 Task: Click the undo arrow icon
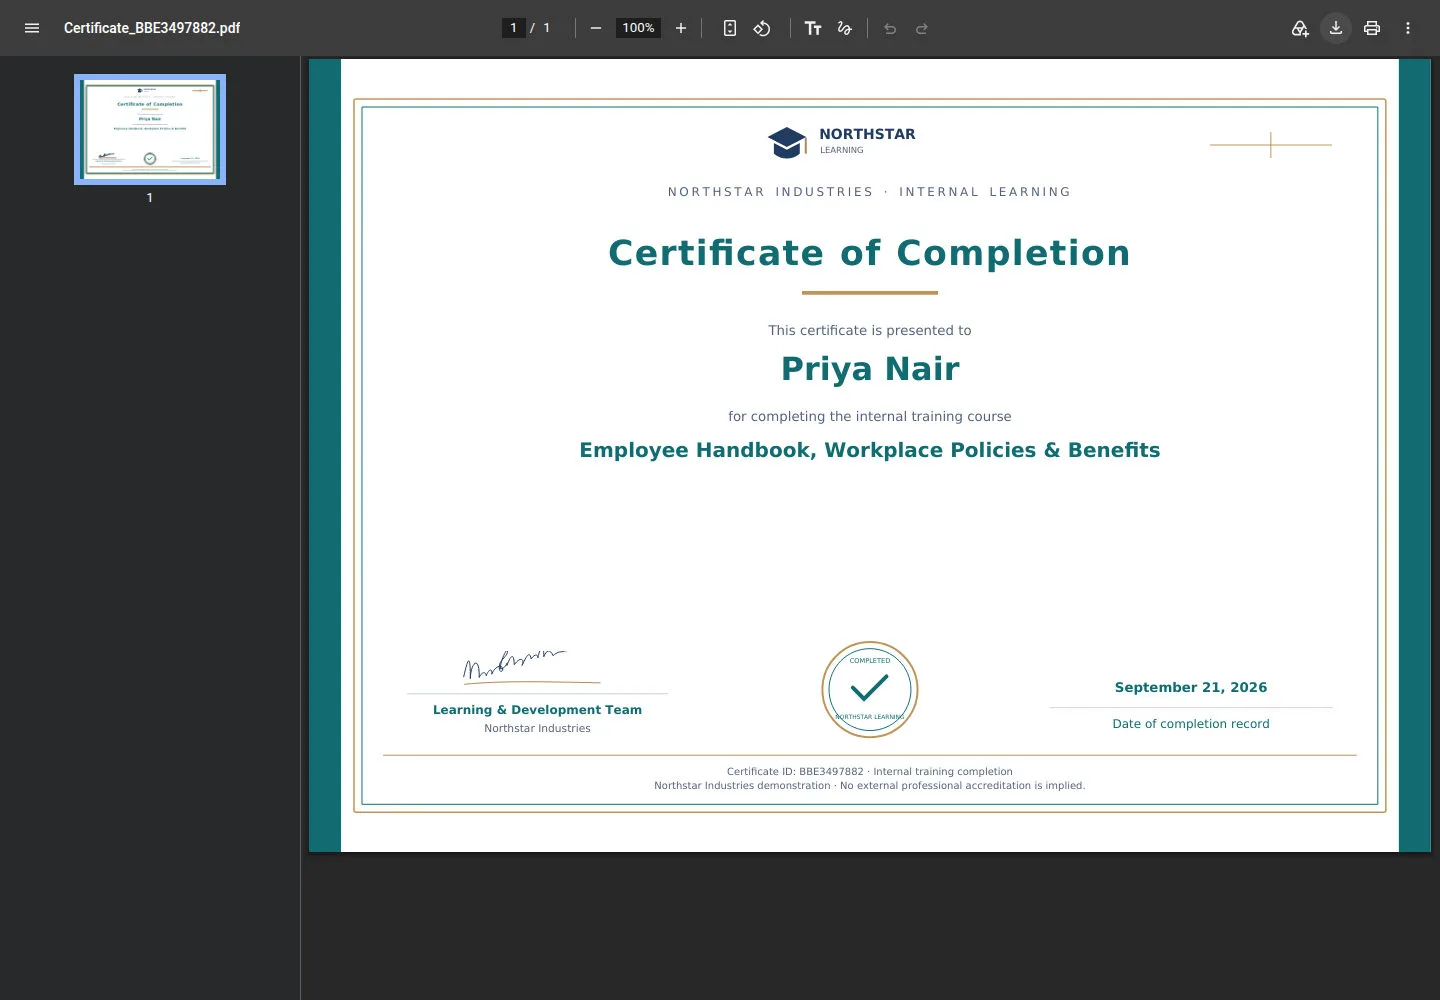tap(890, 28)
